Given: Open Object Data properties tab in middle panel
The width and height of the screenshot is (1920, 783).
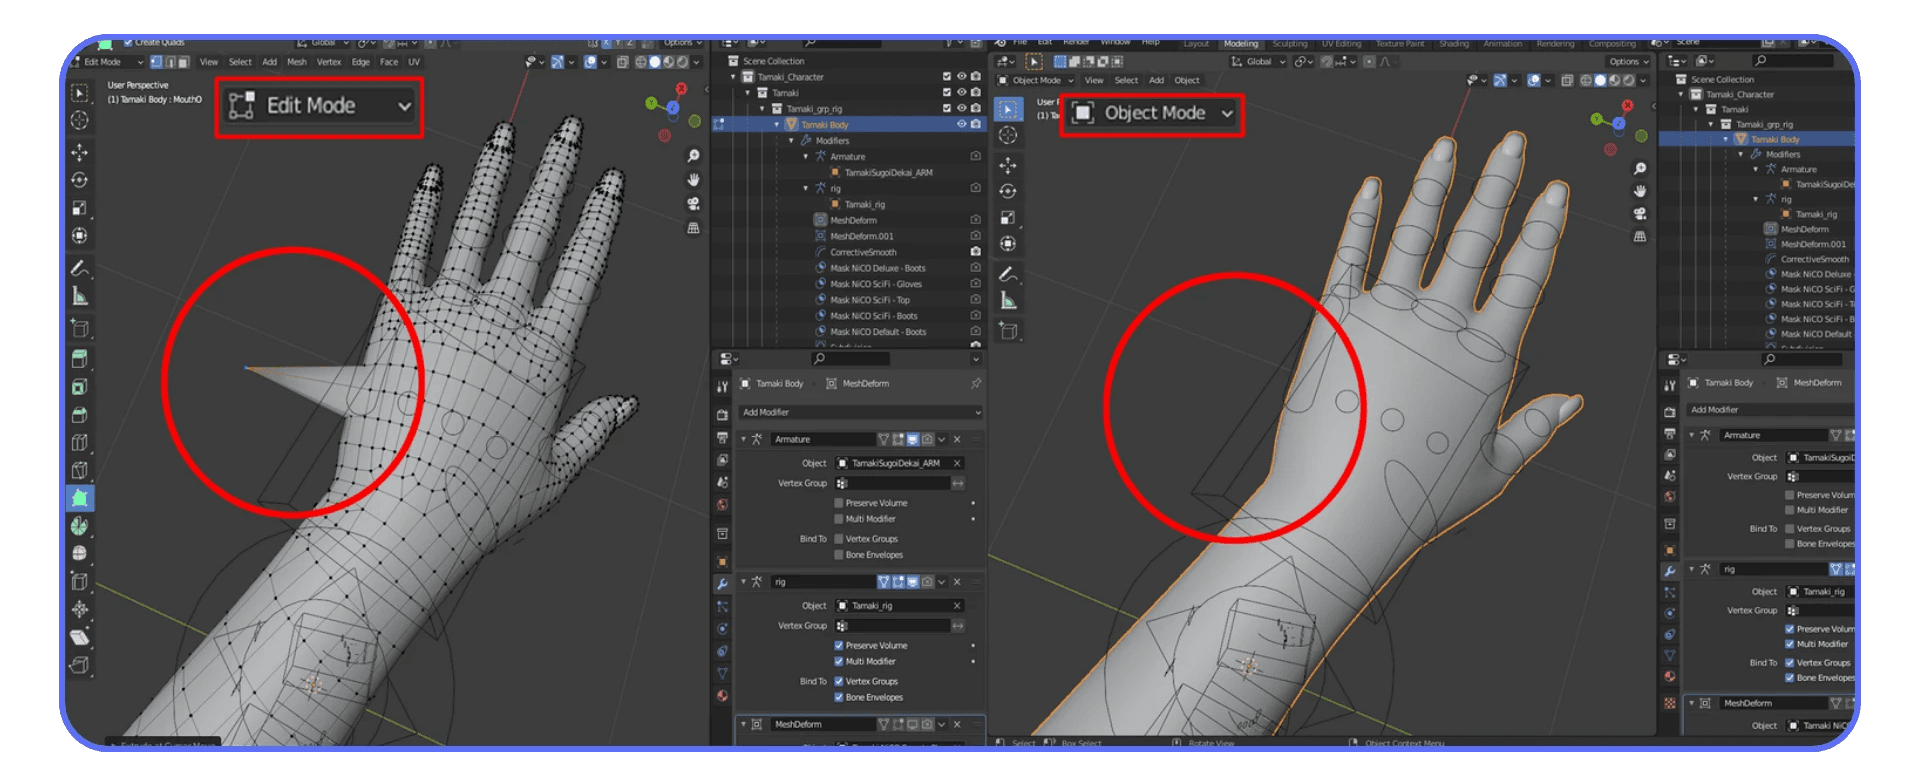Looking at the screenshot, I should 722,673.
